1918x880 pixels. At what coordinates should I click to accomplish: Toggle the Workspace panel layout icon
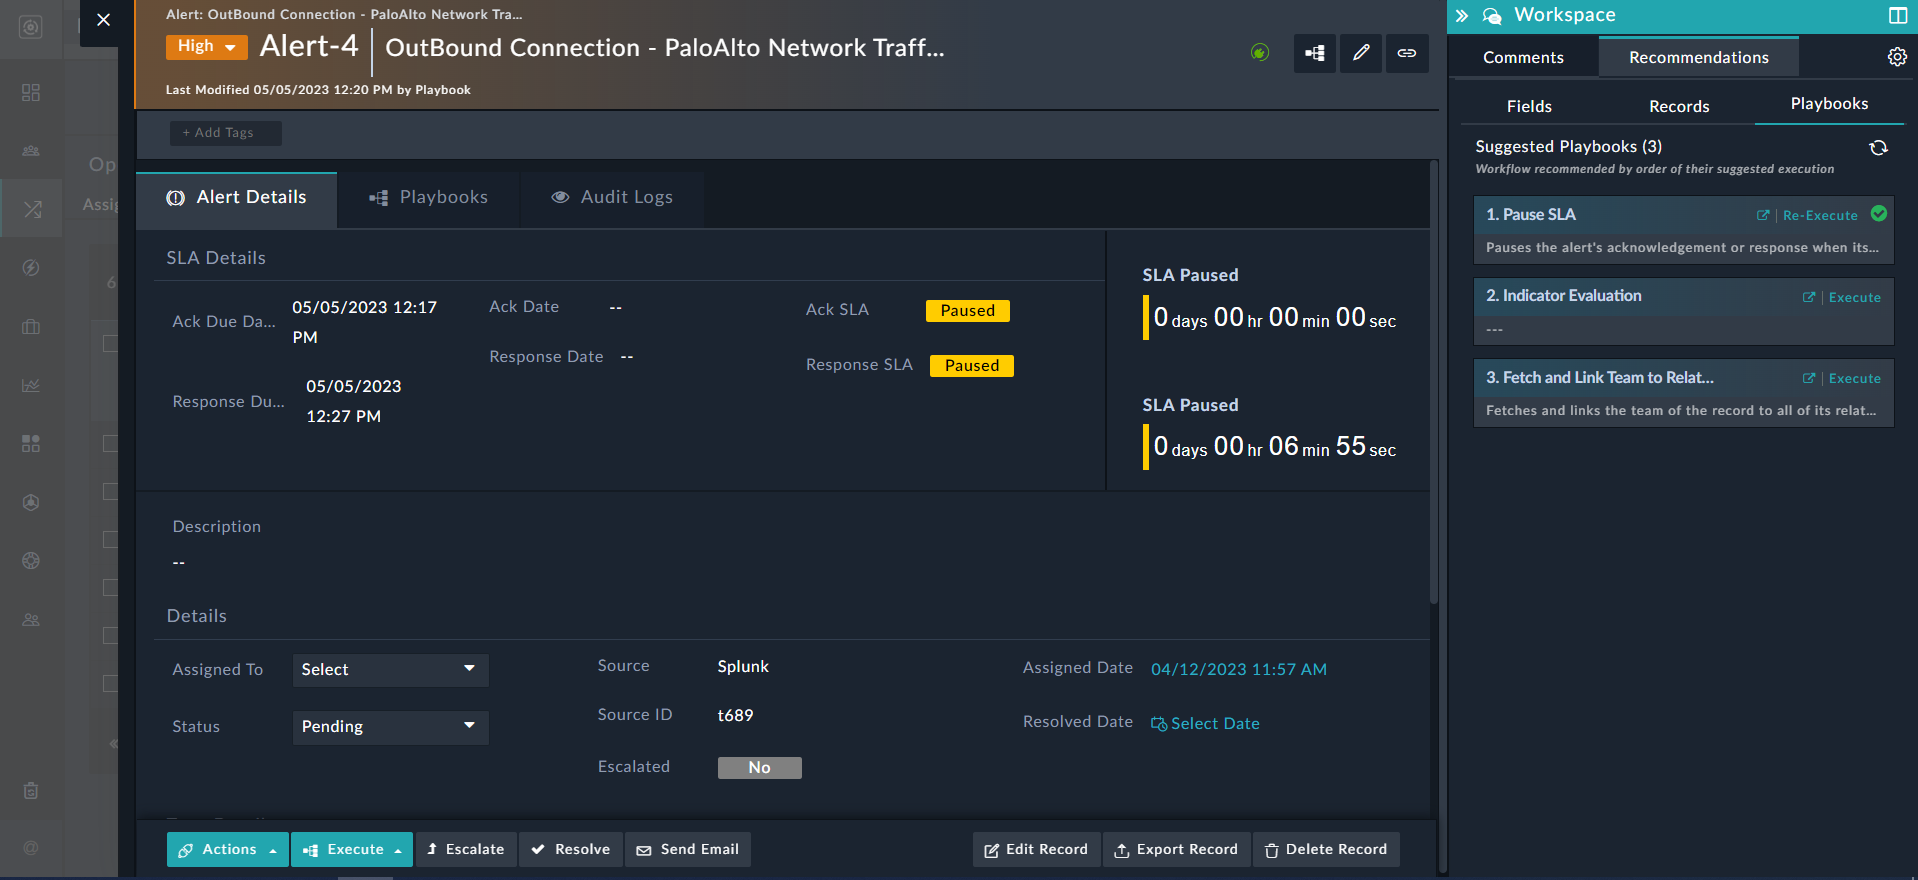coord(1897,15)
